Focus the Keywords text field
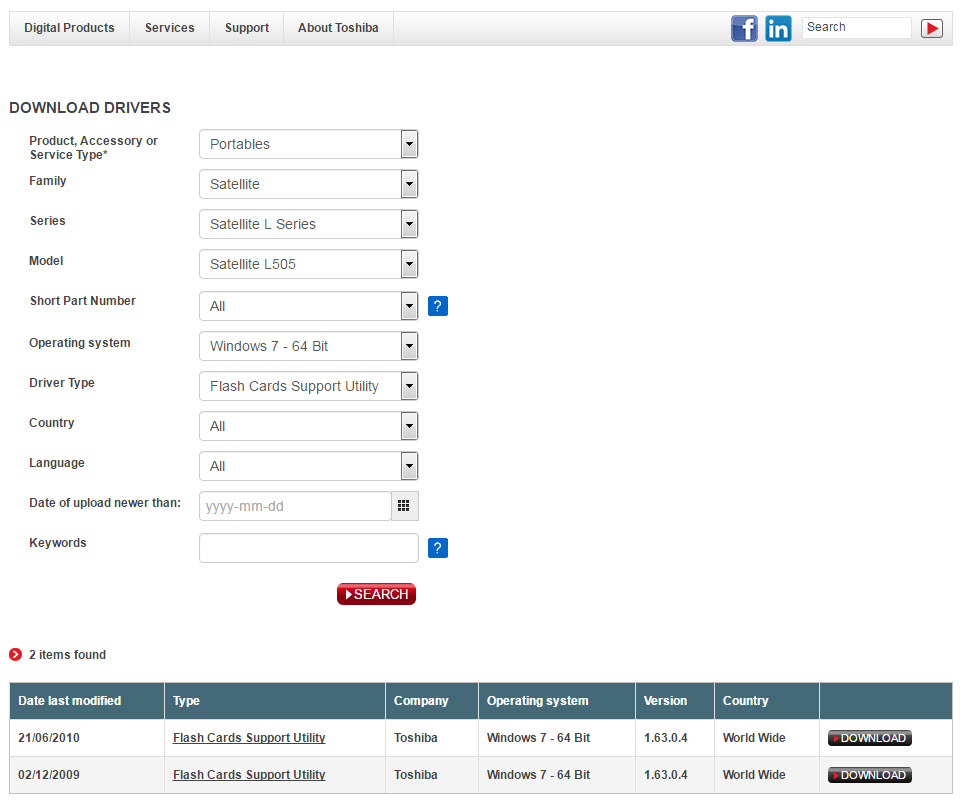This screenshot has height=803, width=967. [x=308, y=548]
